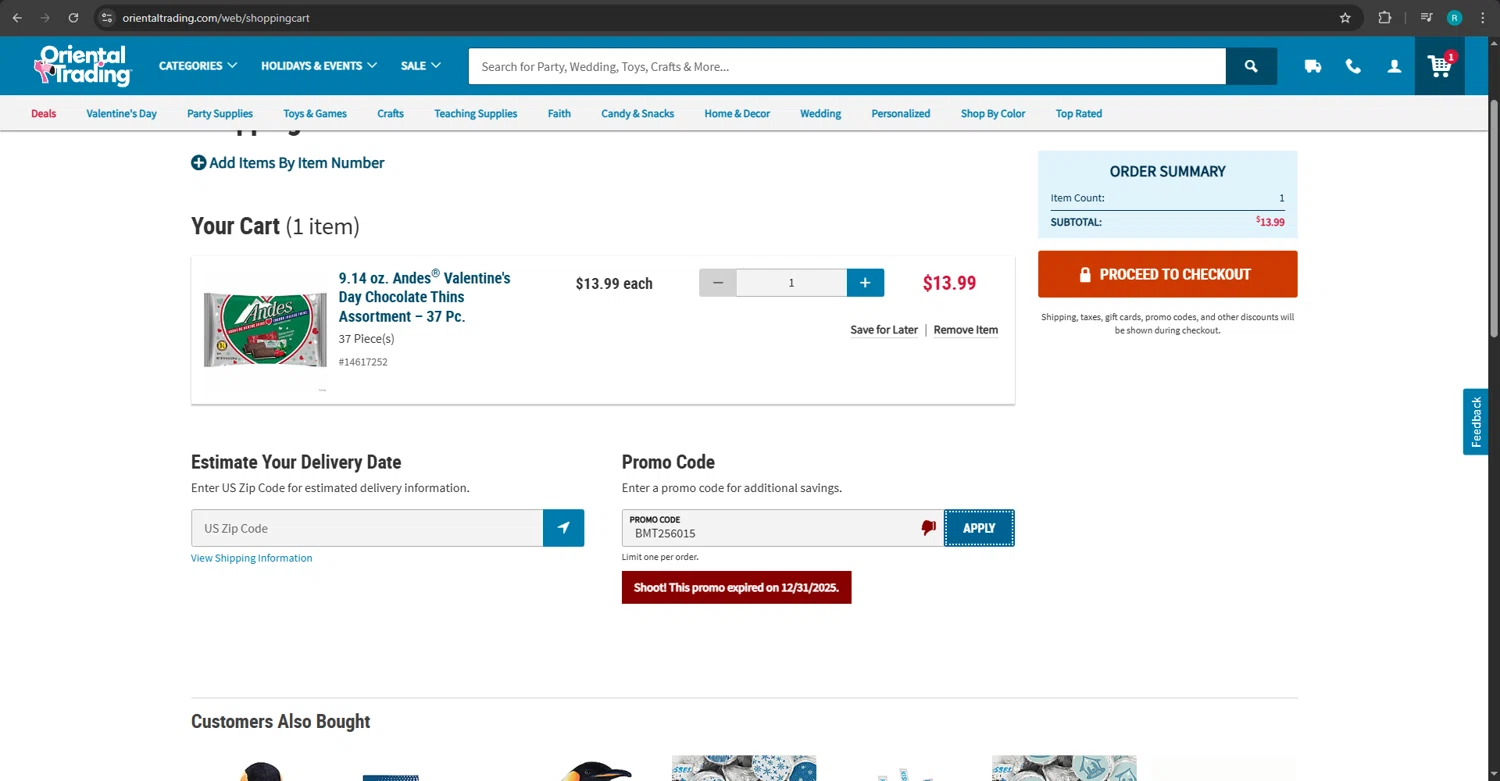Click the cart quantity field
The height and width of the screenshot is (781, 1500).
tap(792, 283)
